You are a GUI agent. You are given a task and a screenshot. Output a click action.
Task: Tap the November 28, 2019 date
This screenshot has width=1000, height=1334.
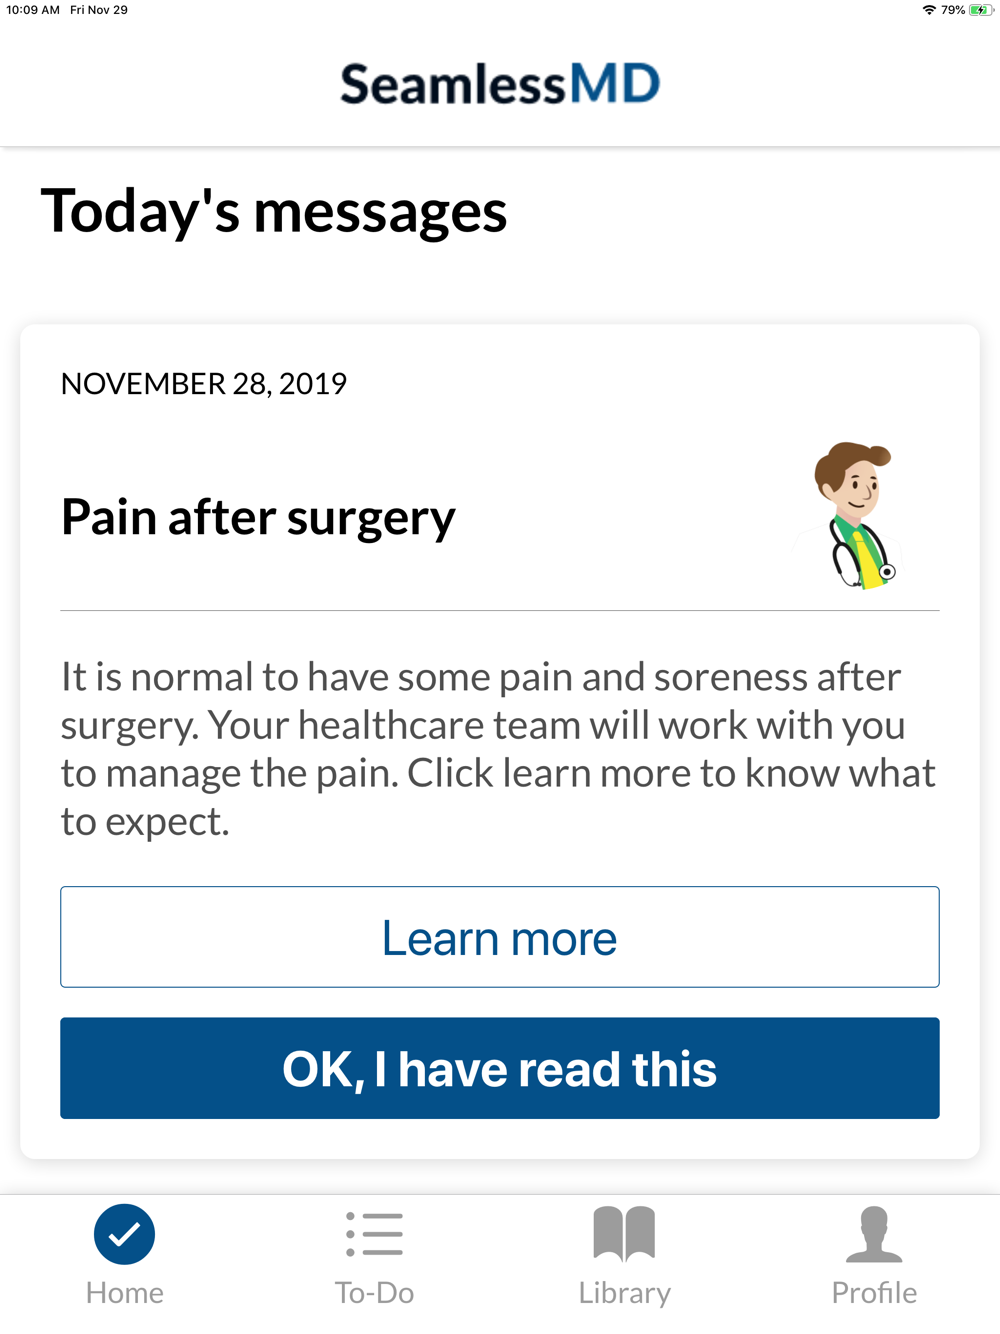[x=204, y=384]
